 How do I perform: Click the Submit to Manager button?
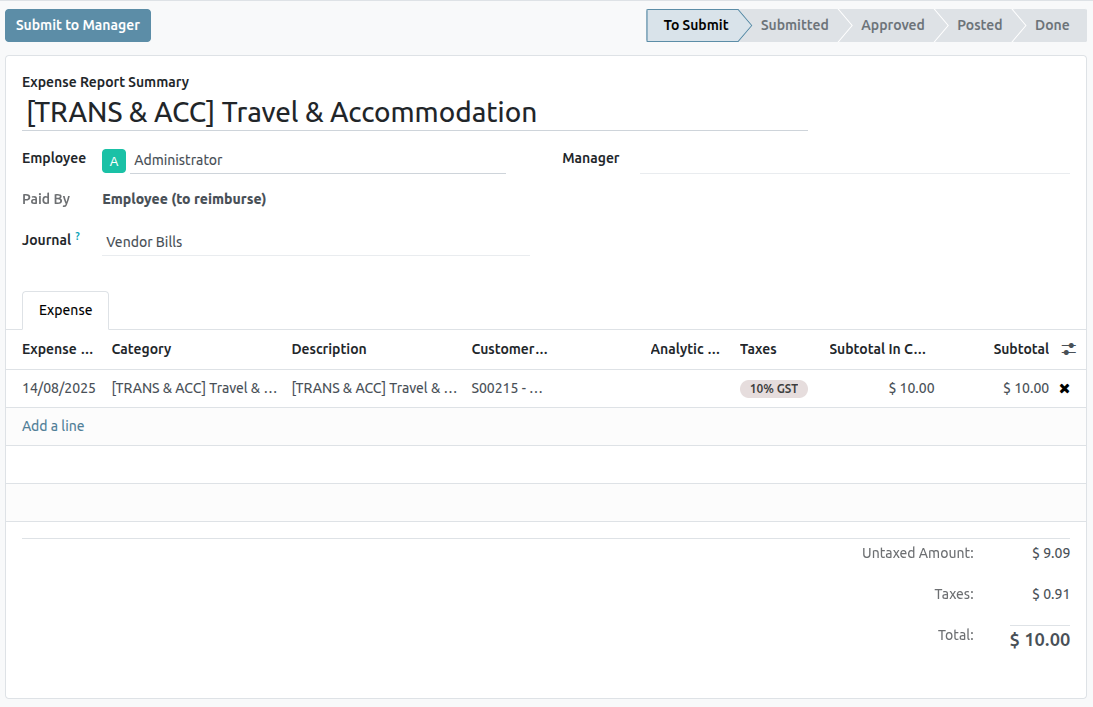pos(78,25)
